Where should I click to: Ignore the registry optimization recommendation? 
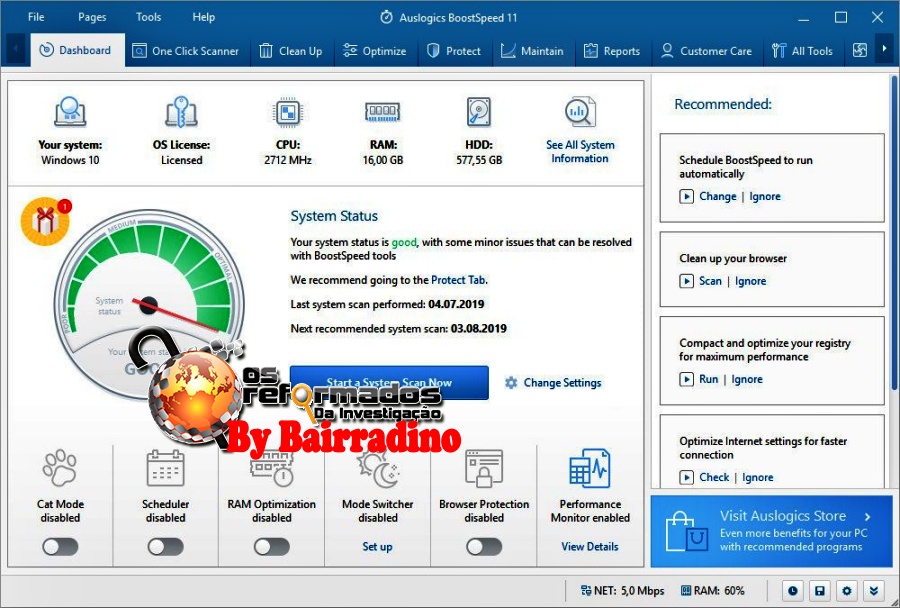click(x=747, y=379)
